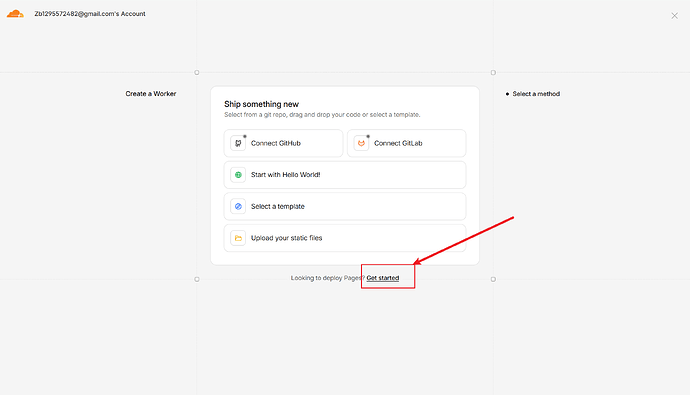
Task: Click the Select a method step
Action: 536,94
